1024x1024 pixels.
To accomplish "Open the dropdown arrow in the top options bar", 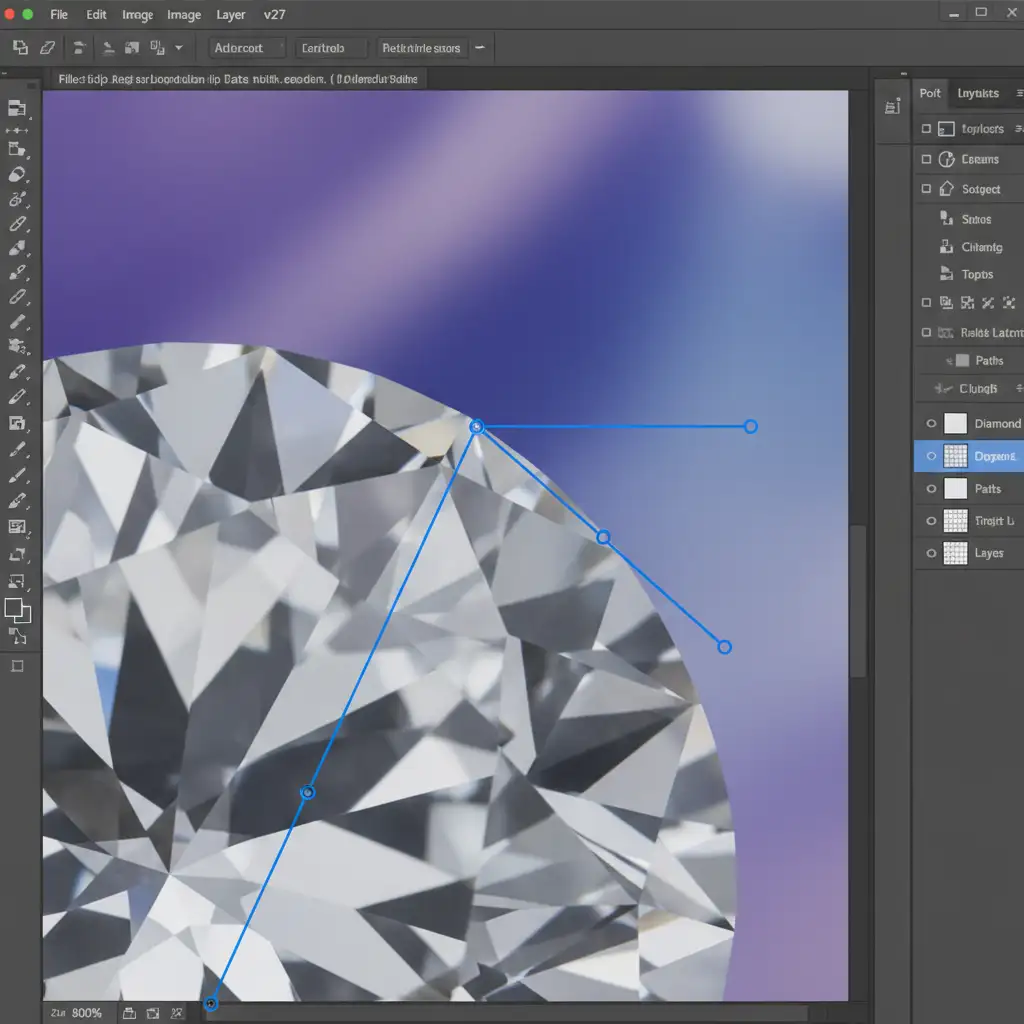I will click(179, 47).
